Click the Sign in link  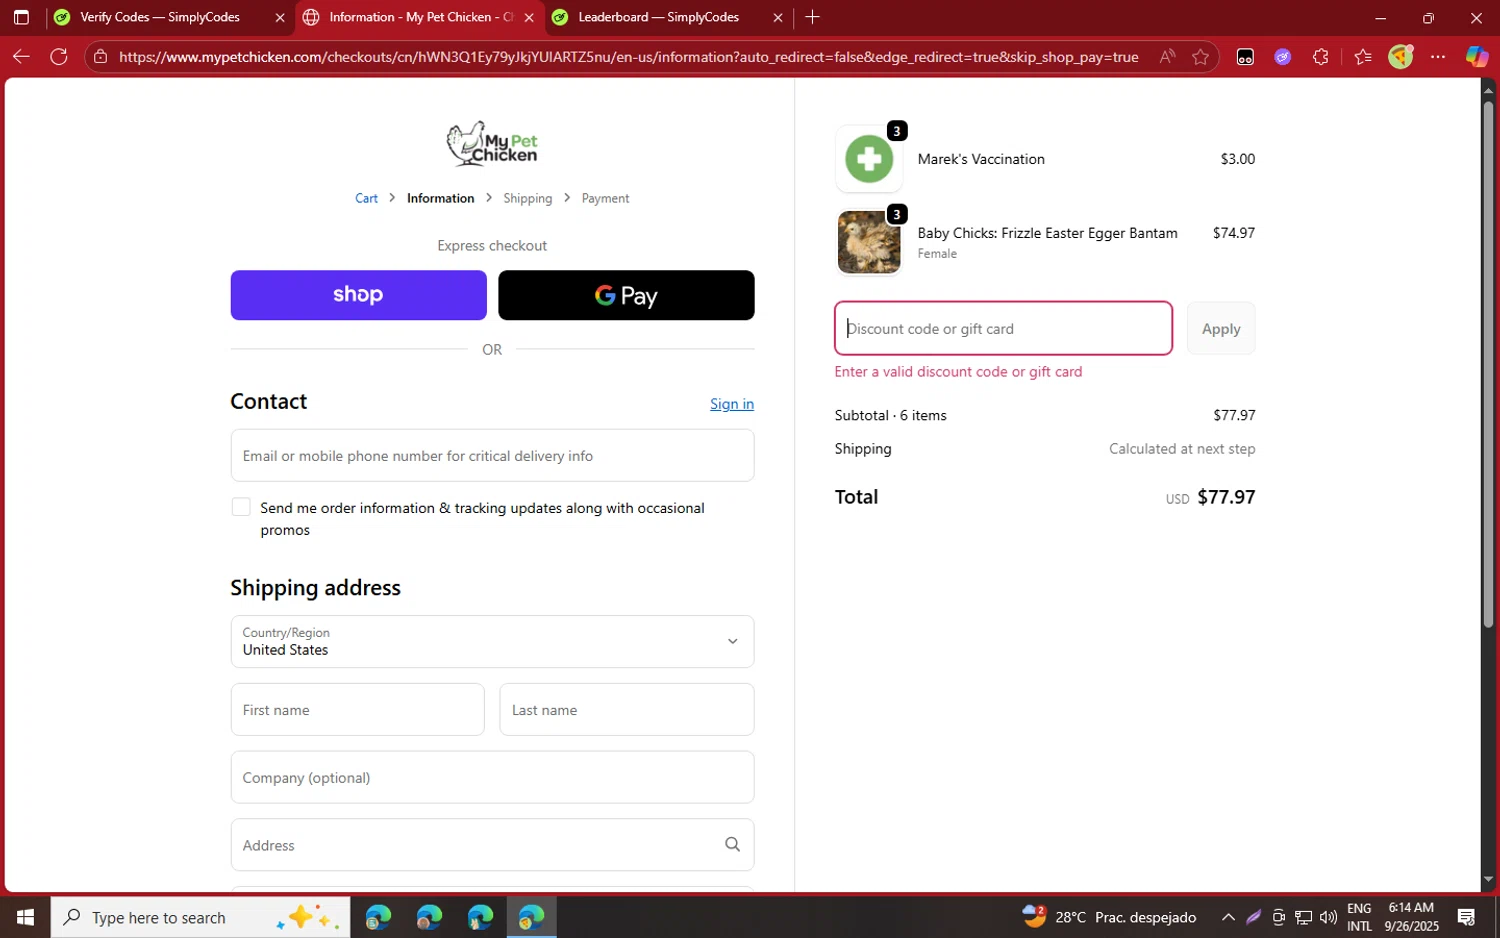tap(732, 404)
